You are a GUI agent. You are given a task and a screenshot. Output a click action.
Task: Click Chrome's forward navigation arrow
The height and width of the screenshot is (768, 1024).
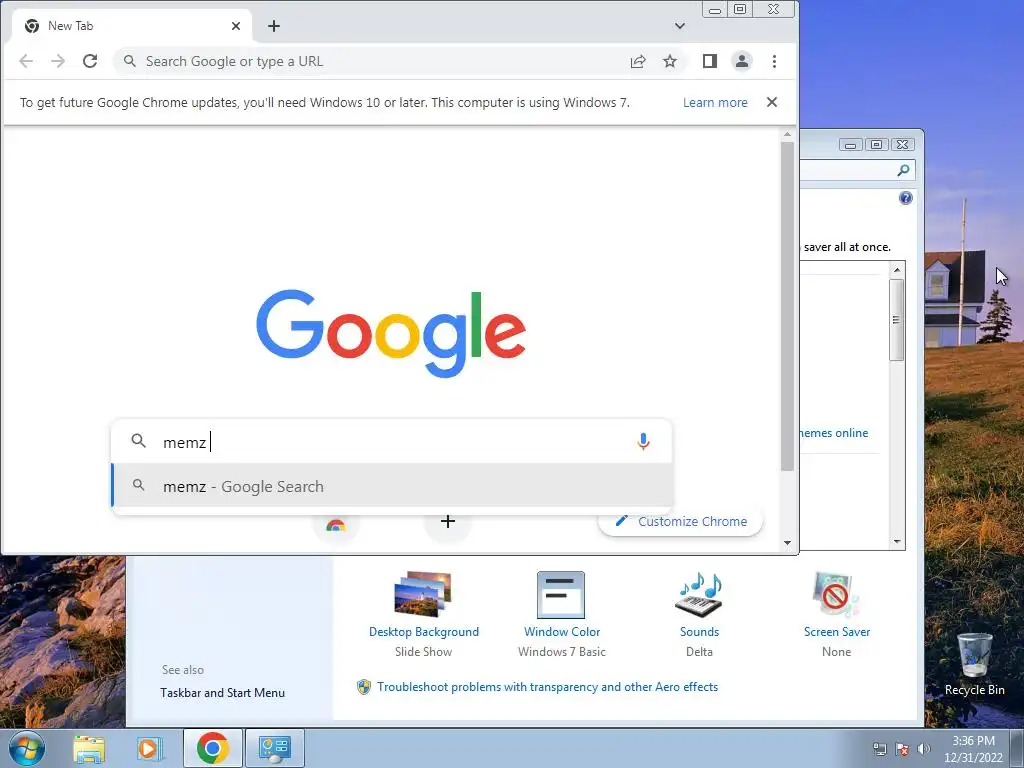pos(58,61)
